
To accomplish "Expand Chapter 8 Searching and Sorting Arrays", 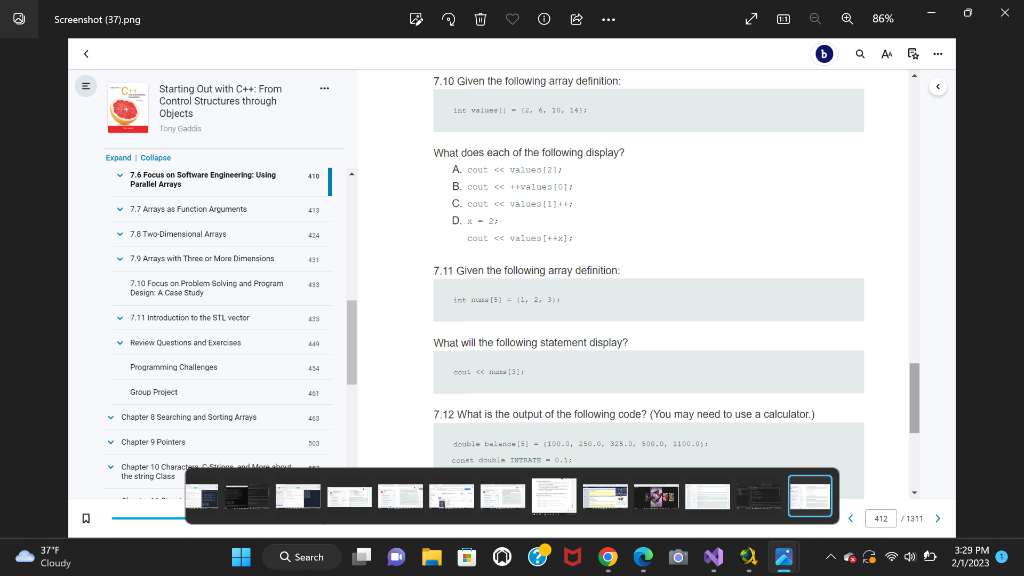I will pos(111,417).
